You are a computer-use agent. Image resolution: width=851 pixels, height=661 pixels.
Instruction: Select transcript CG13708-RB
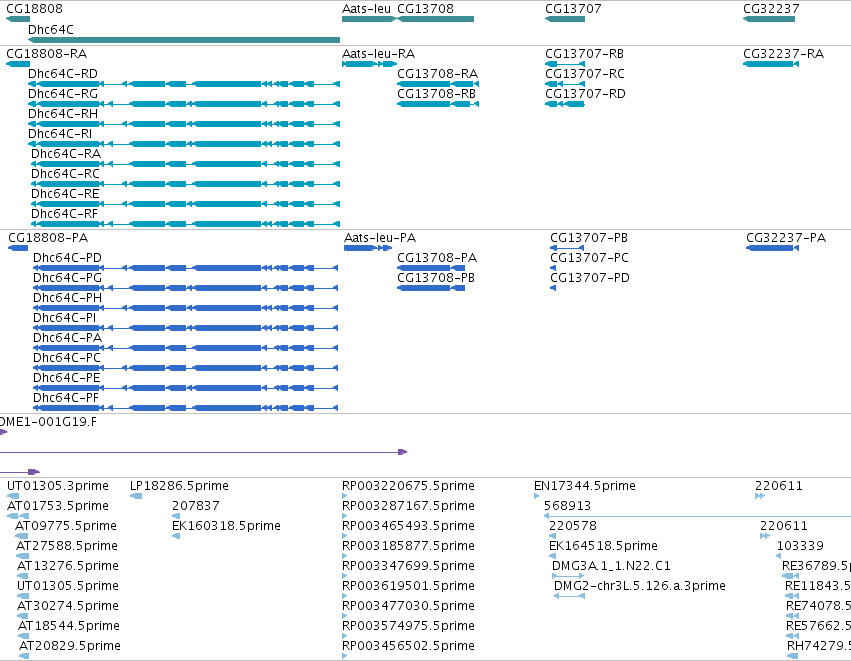pos(438,104)
